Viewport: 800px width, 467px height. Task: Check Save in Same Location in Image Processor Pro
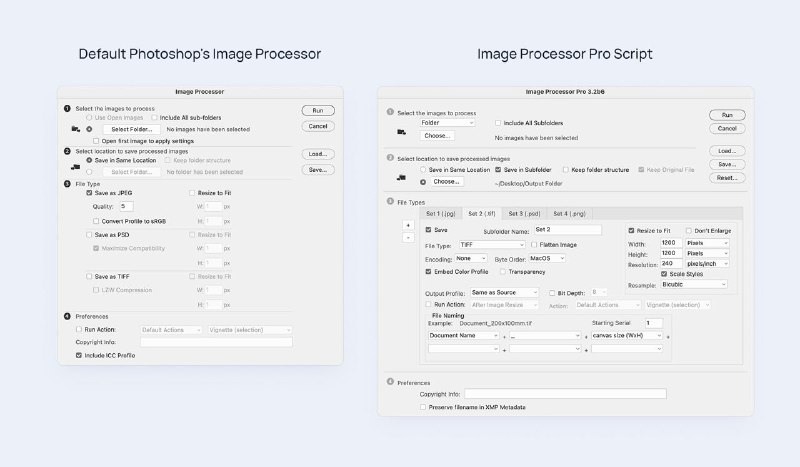(423, 169)
